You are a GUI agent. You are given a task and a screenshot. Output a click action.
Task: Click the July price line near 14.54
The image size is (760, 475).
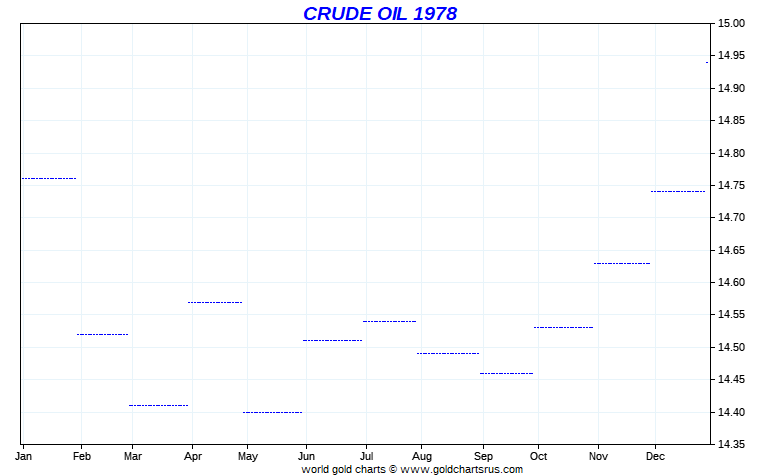click(x=389, y=321)
